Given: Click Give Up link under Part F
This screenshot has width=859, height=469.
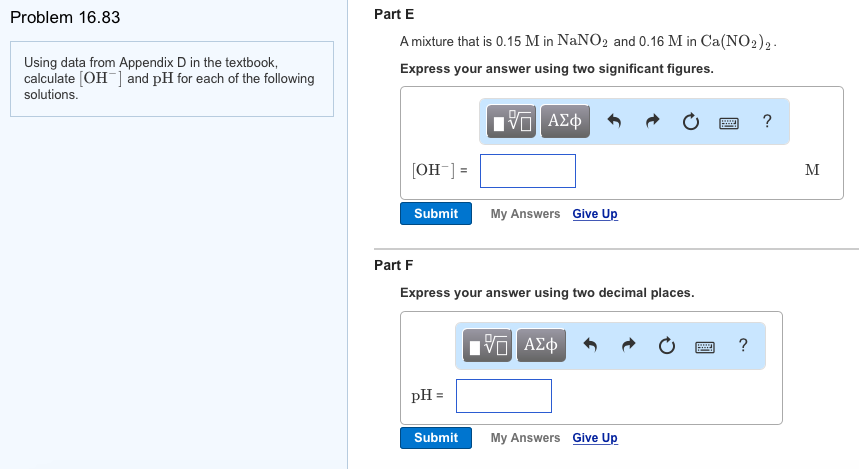Looking at the screenshot, I should click(595, 438).
